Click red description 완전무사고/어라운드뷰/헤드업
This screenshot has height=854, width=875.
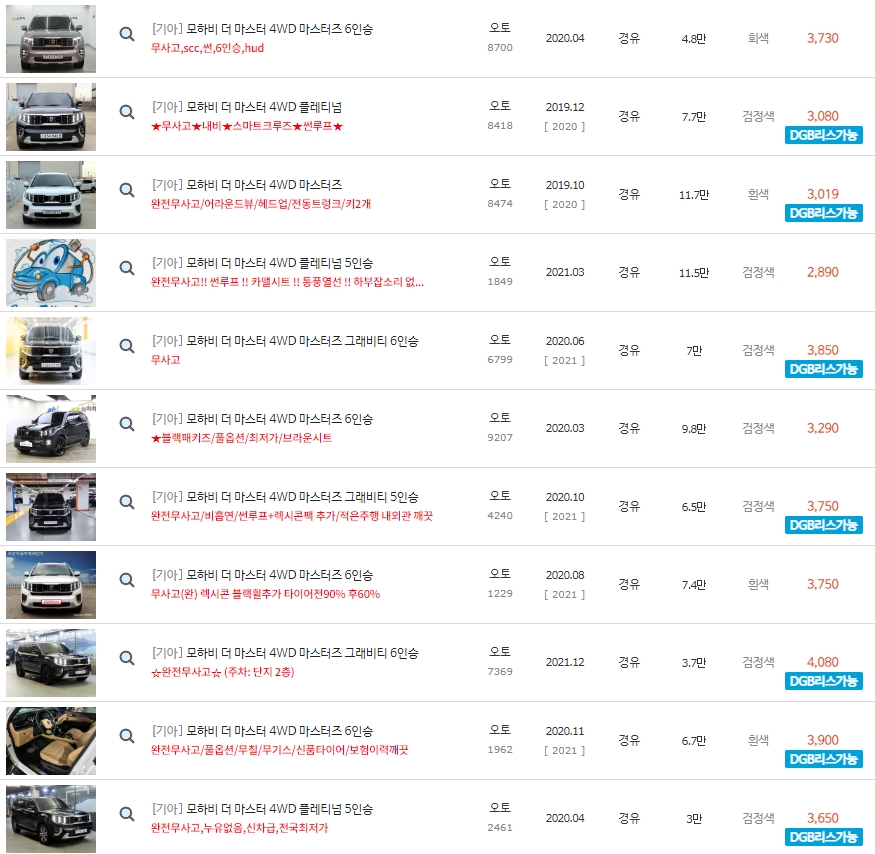261,204
